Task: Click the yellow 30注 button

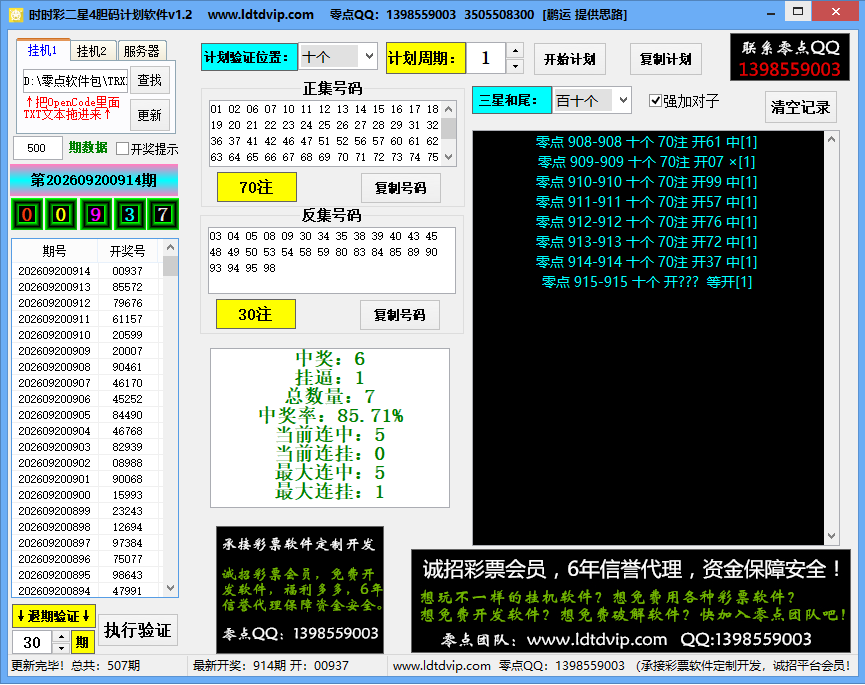Action: point(255,314)
